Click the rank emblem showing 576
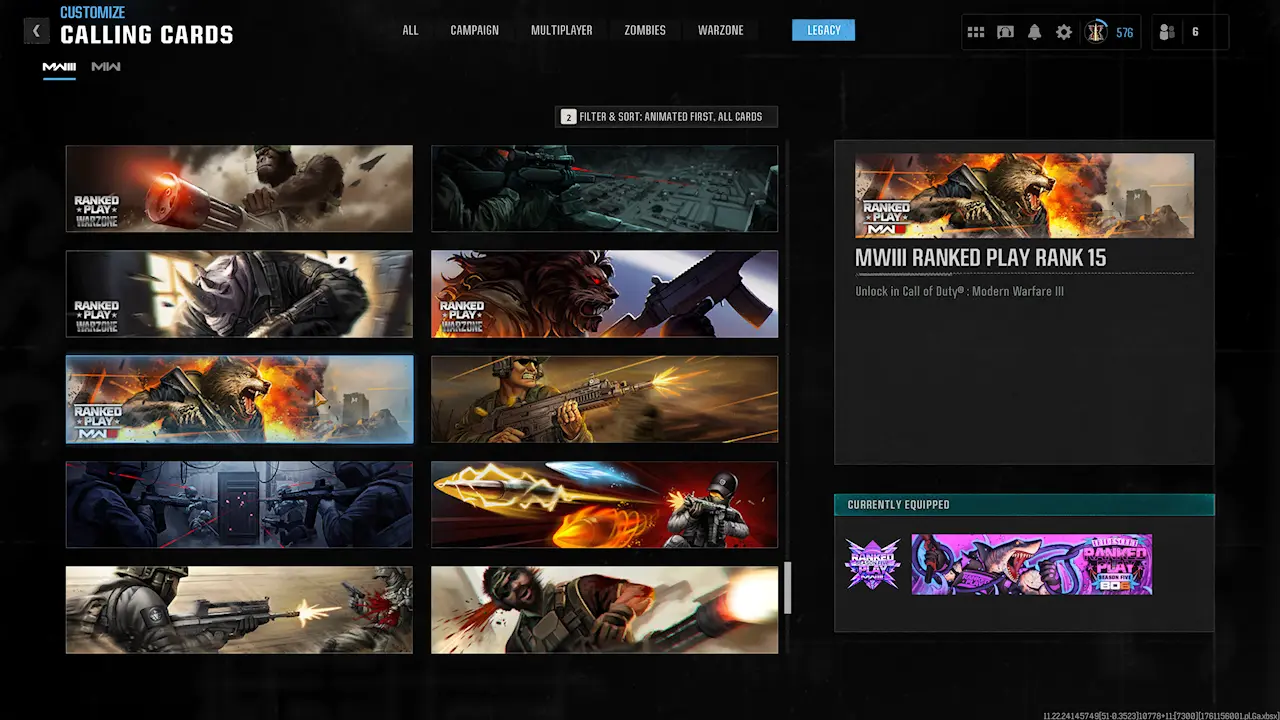Image resolution: width=1280 pixels, height=720 pixels. (x=1097, y=32)
